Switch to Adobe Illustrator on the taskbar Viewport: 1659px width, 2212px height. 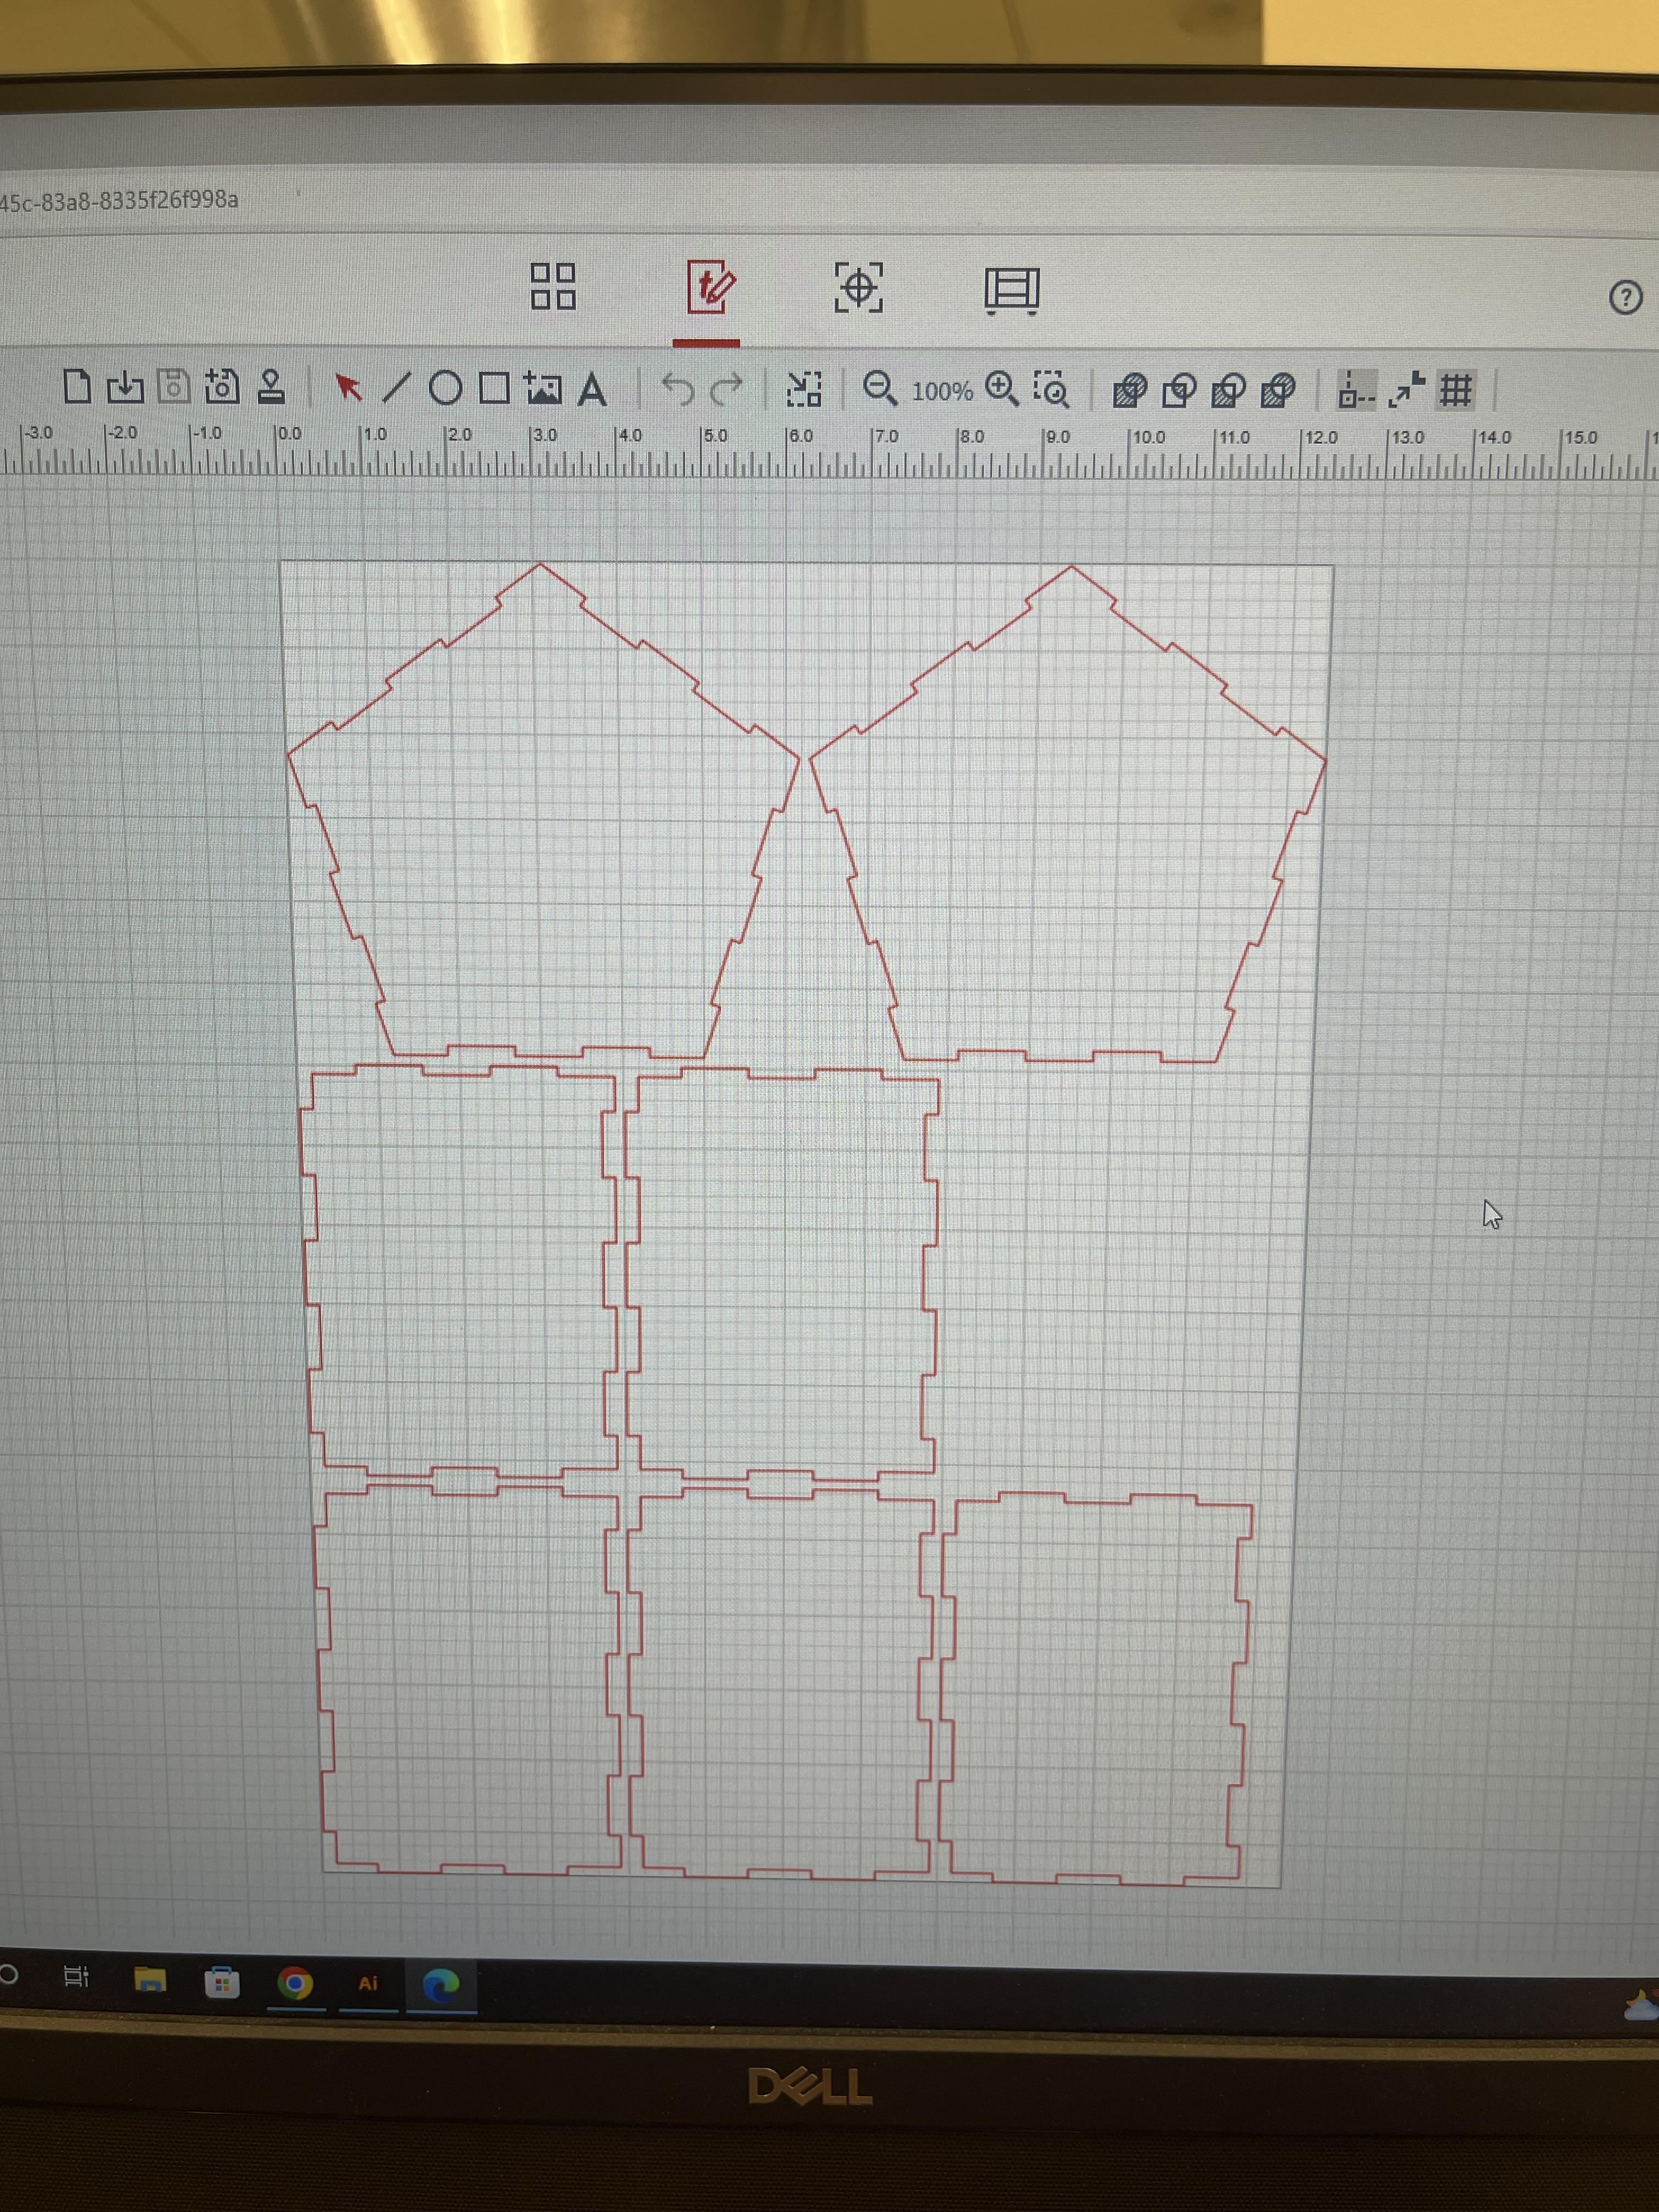pos(368,1983)
